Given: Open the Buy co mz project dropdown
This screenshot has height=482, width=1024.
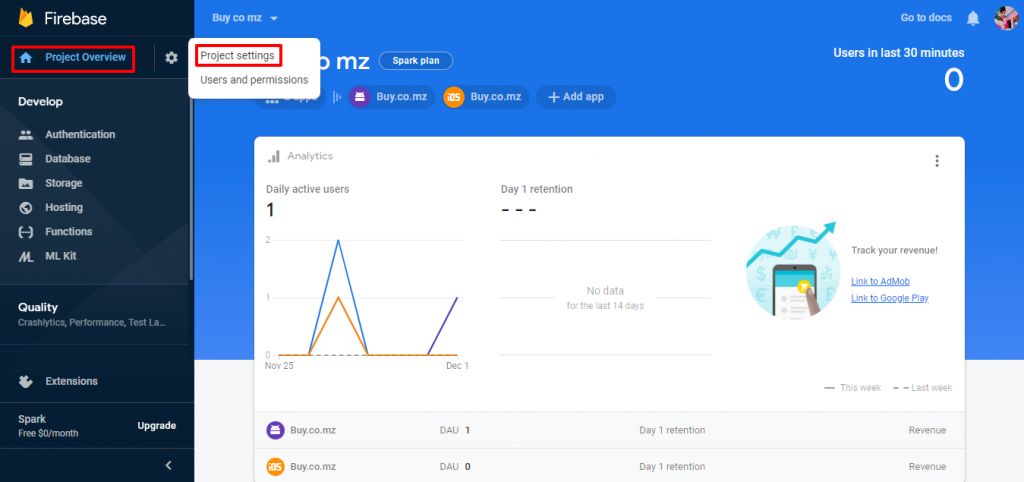Looking at the screenshot, I should (x=245, y=18).
